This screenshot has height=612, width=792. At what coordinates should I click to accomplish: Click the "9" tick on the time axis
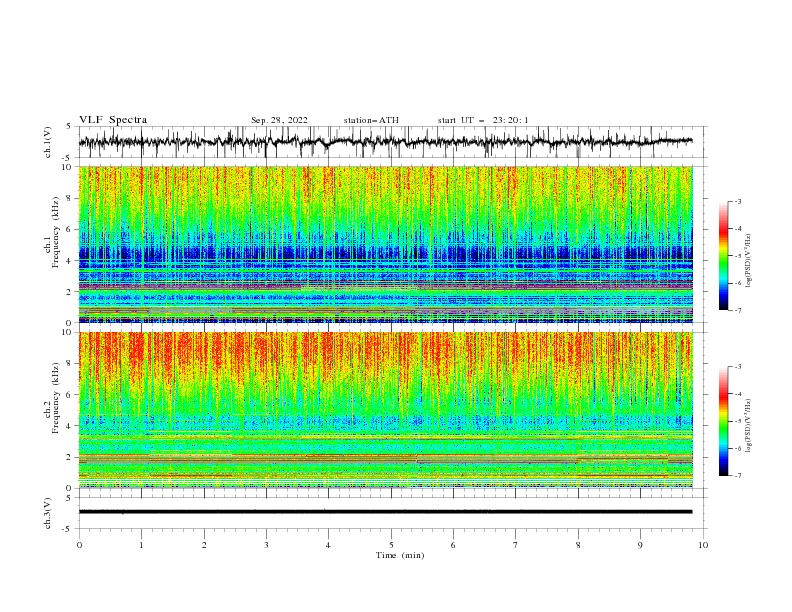pyautogui.click(x=640, y=545)
